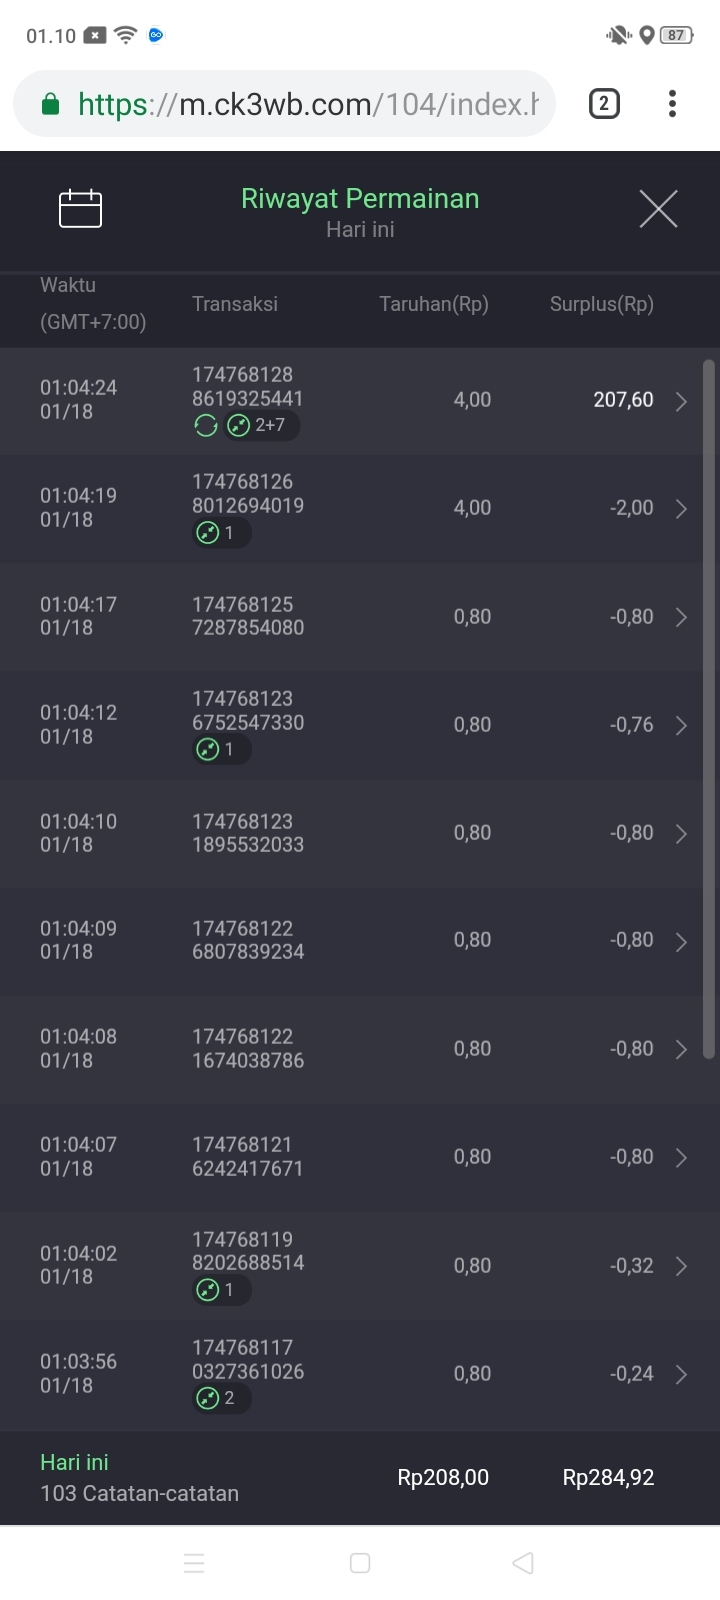The image size is (720, 1600).
Task: Open the browser tab switcher
Action: tap(604, 104)
